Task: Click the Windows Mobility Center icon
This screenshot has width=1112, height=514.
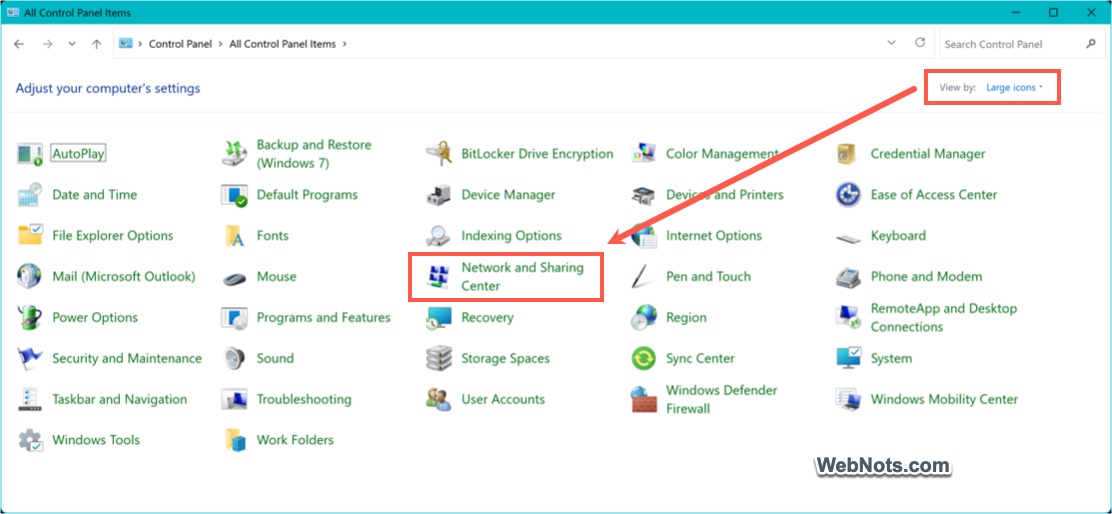Action: (848, 399)
